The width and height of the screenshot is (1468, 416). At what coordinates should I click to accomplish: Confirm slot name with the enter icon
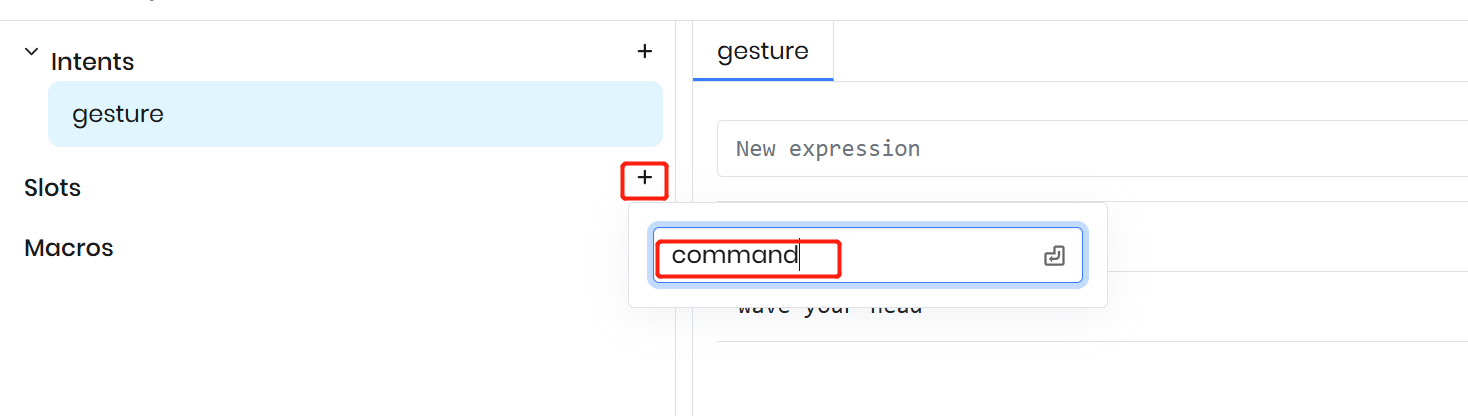click(1054, 256)
